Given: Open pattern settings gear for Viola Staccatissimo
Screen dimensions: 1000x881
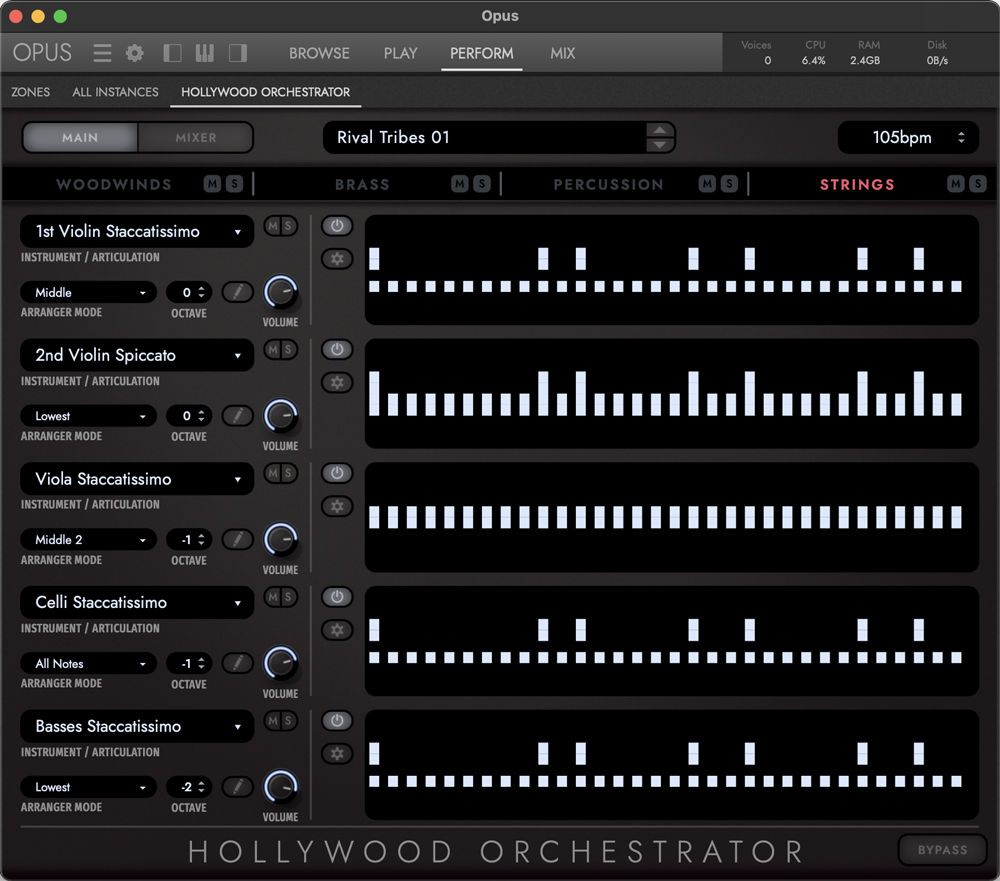Looking at the screenshot, I should (337, 506).
